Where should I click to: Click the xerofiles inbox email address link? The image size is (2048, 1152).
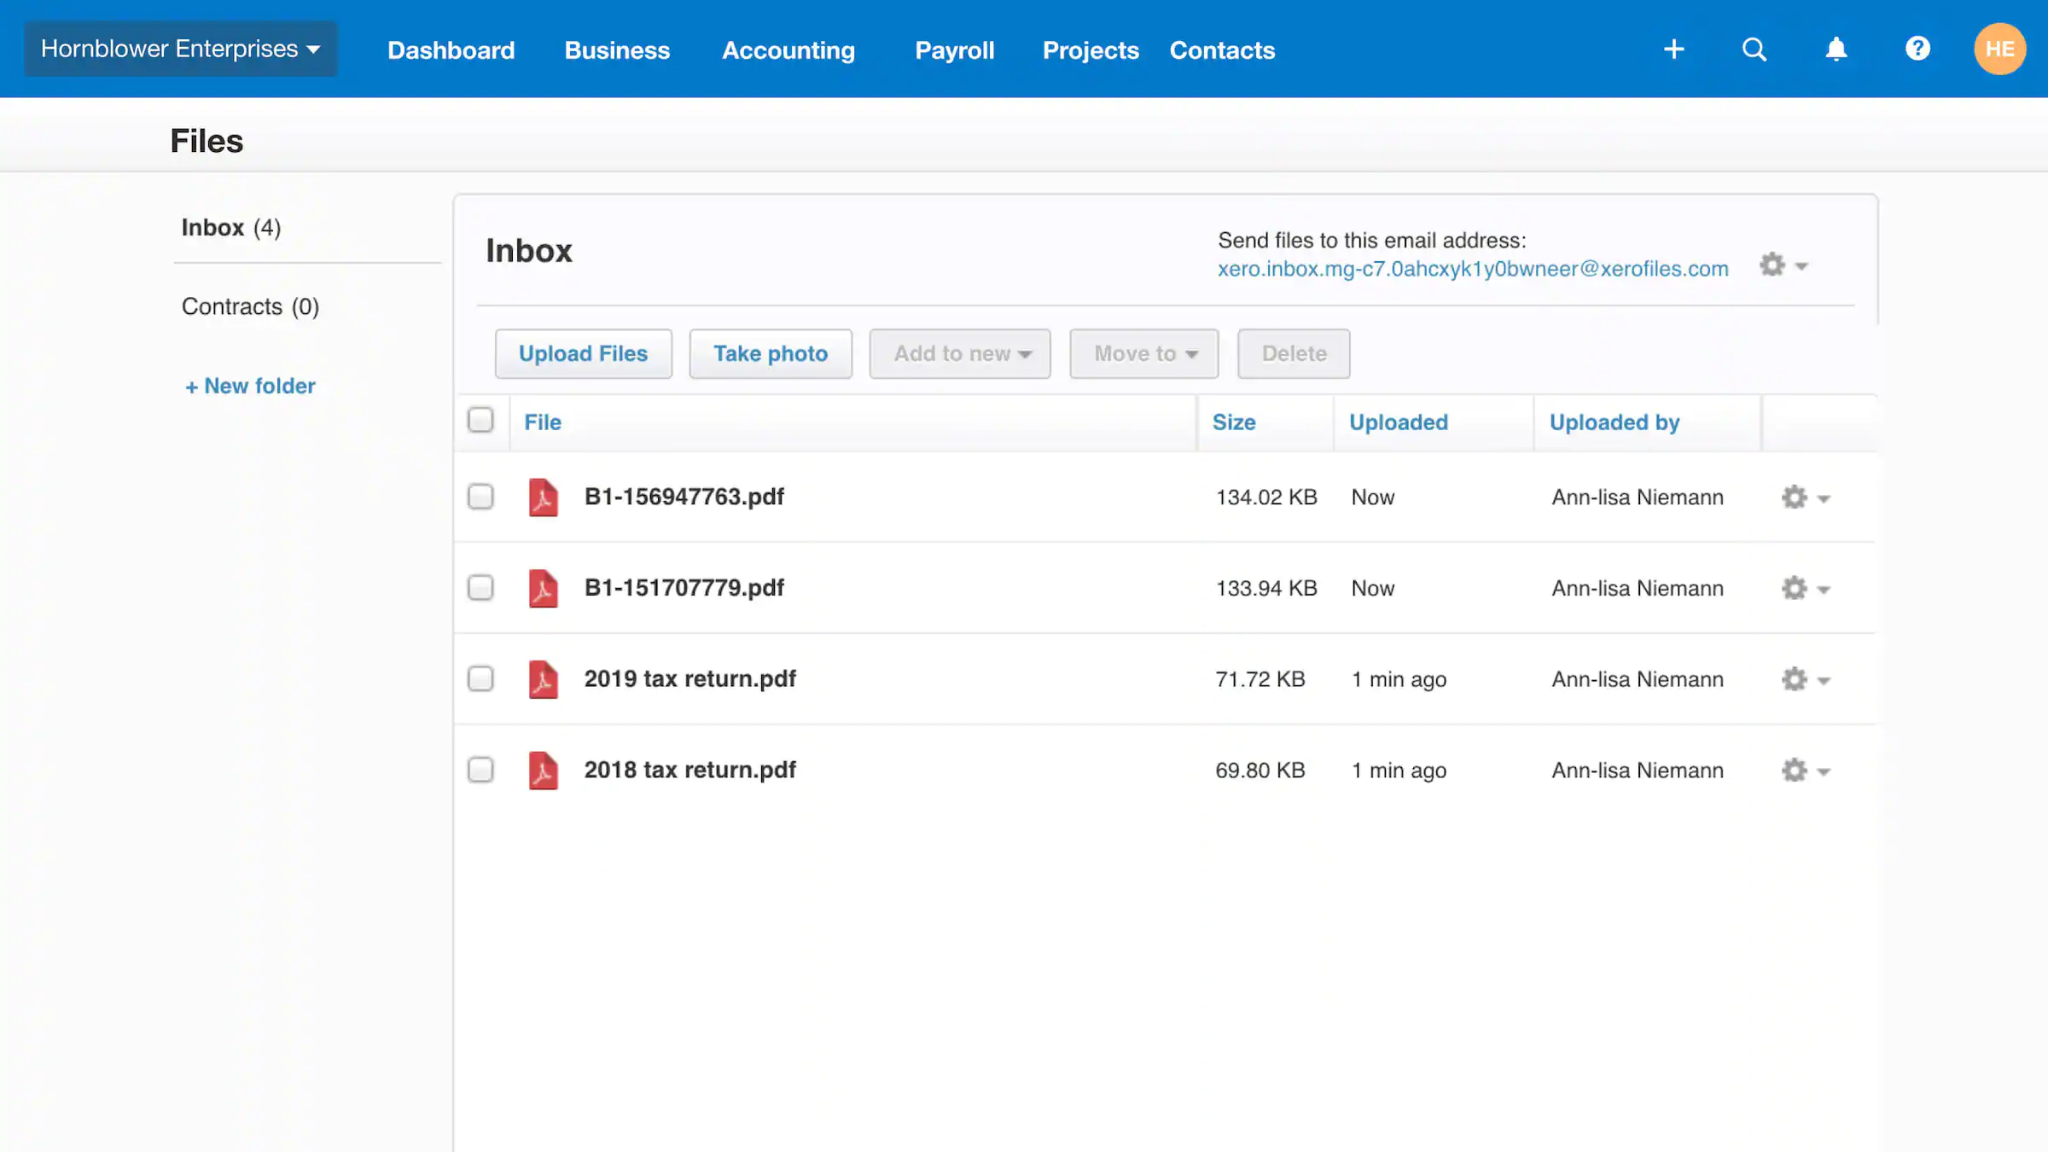pos(1473,269)
